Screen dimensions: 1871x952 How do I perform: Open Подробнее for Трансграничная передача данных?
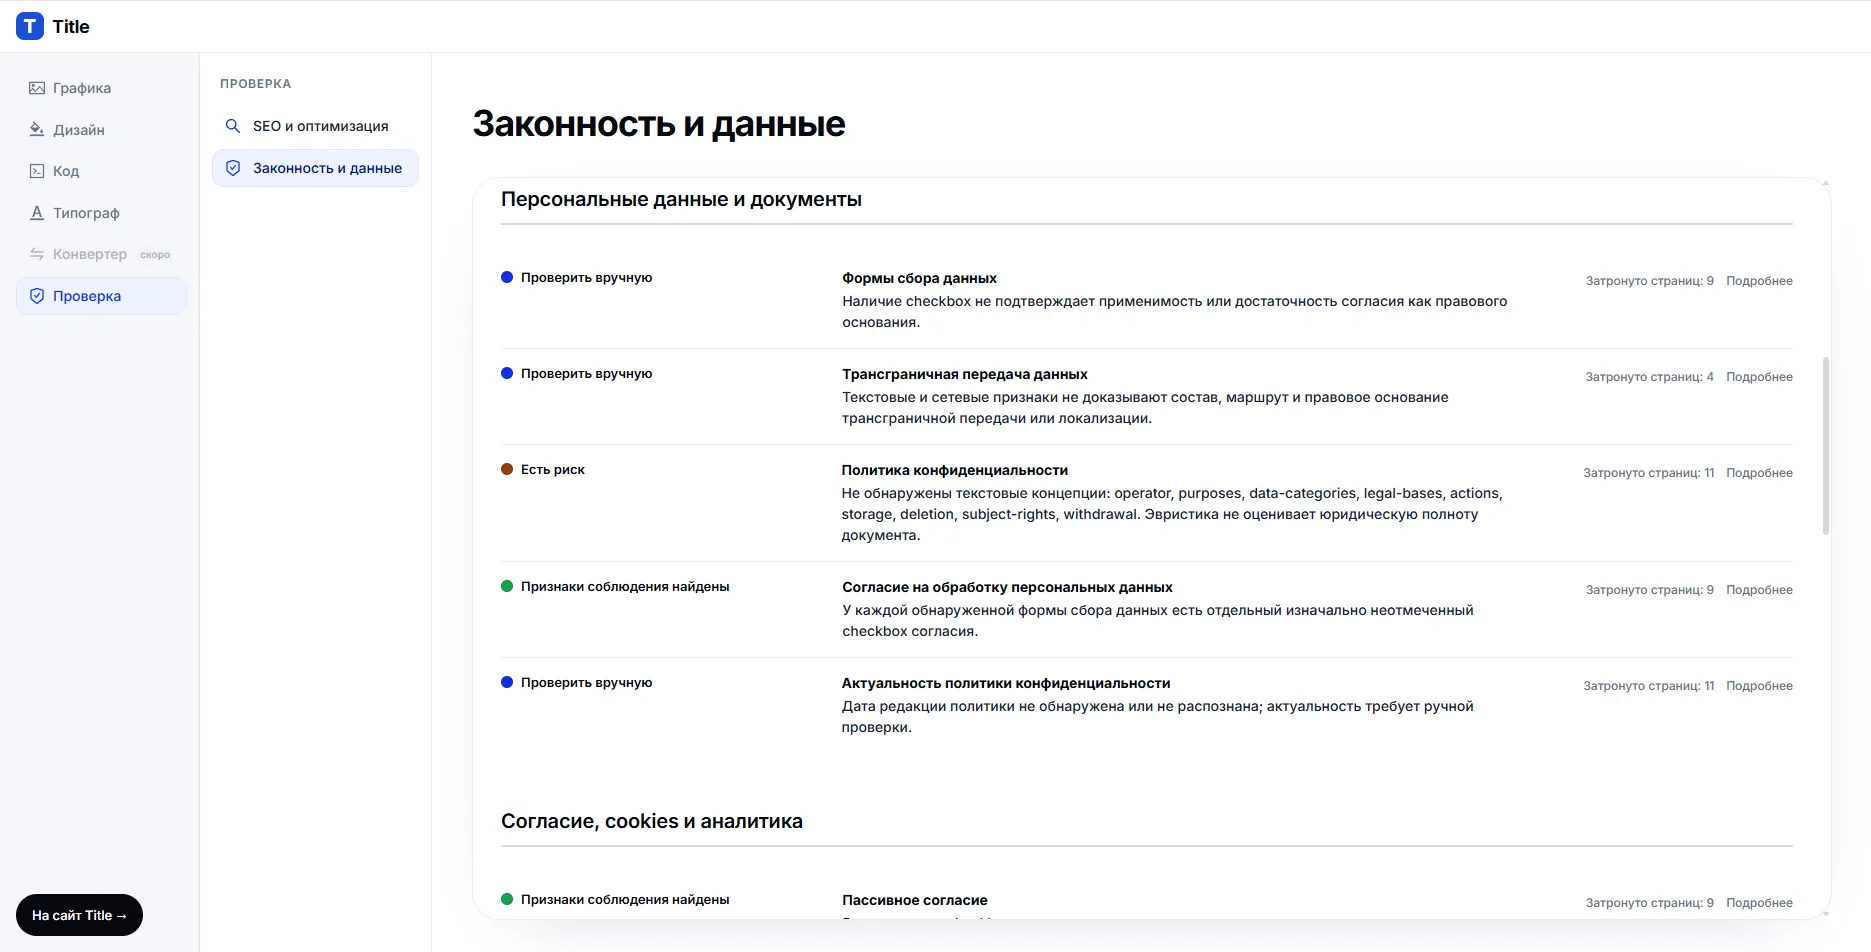click(1759, 377)
